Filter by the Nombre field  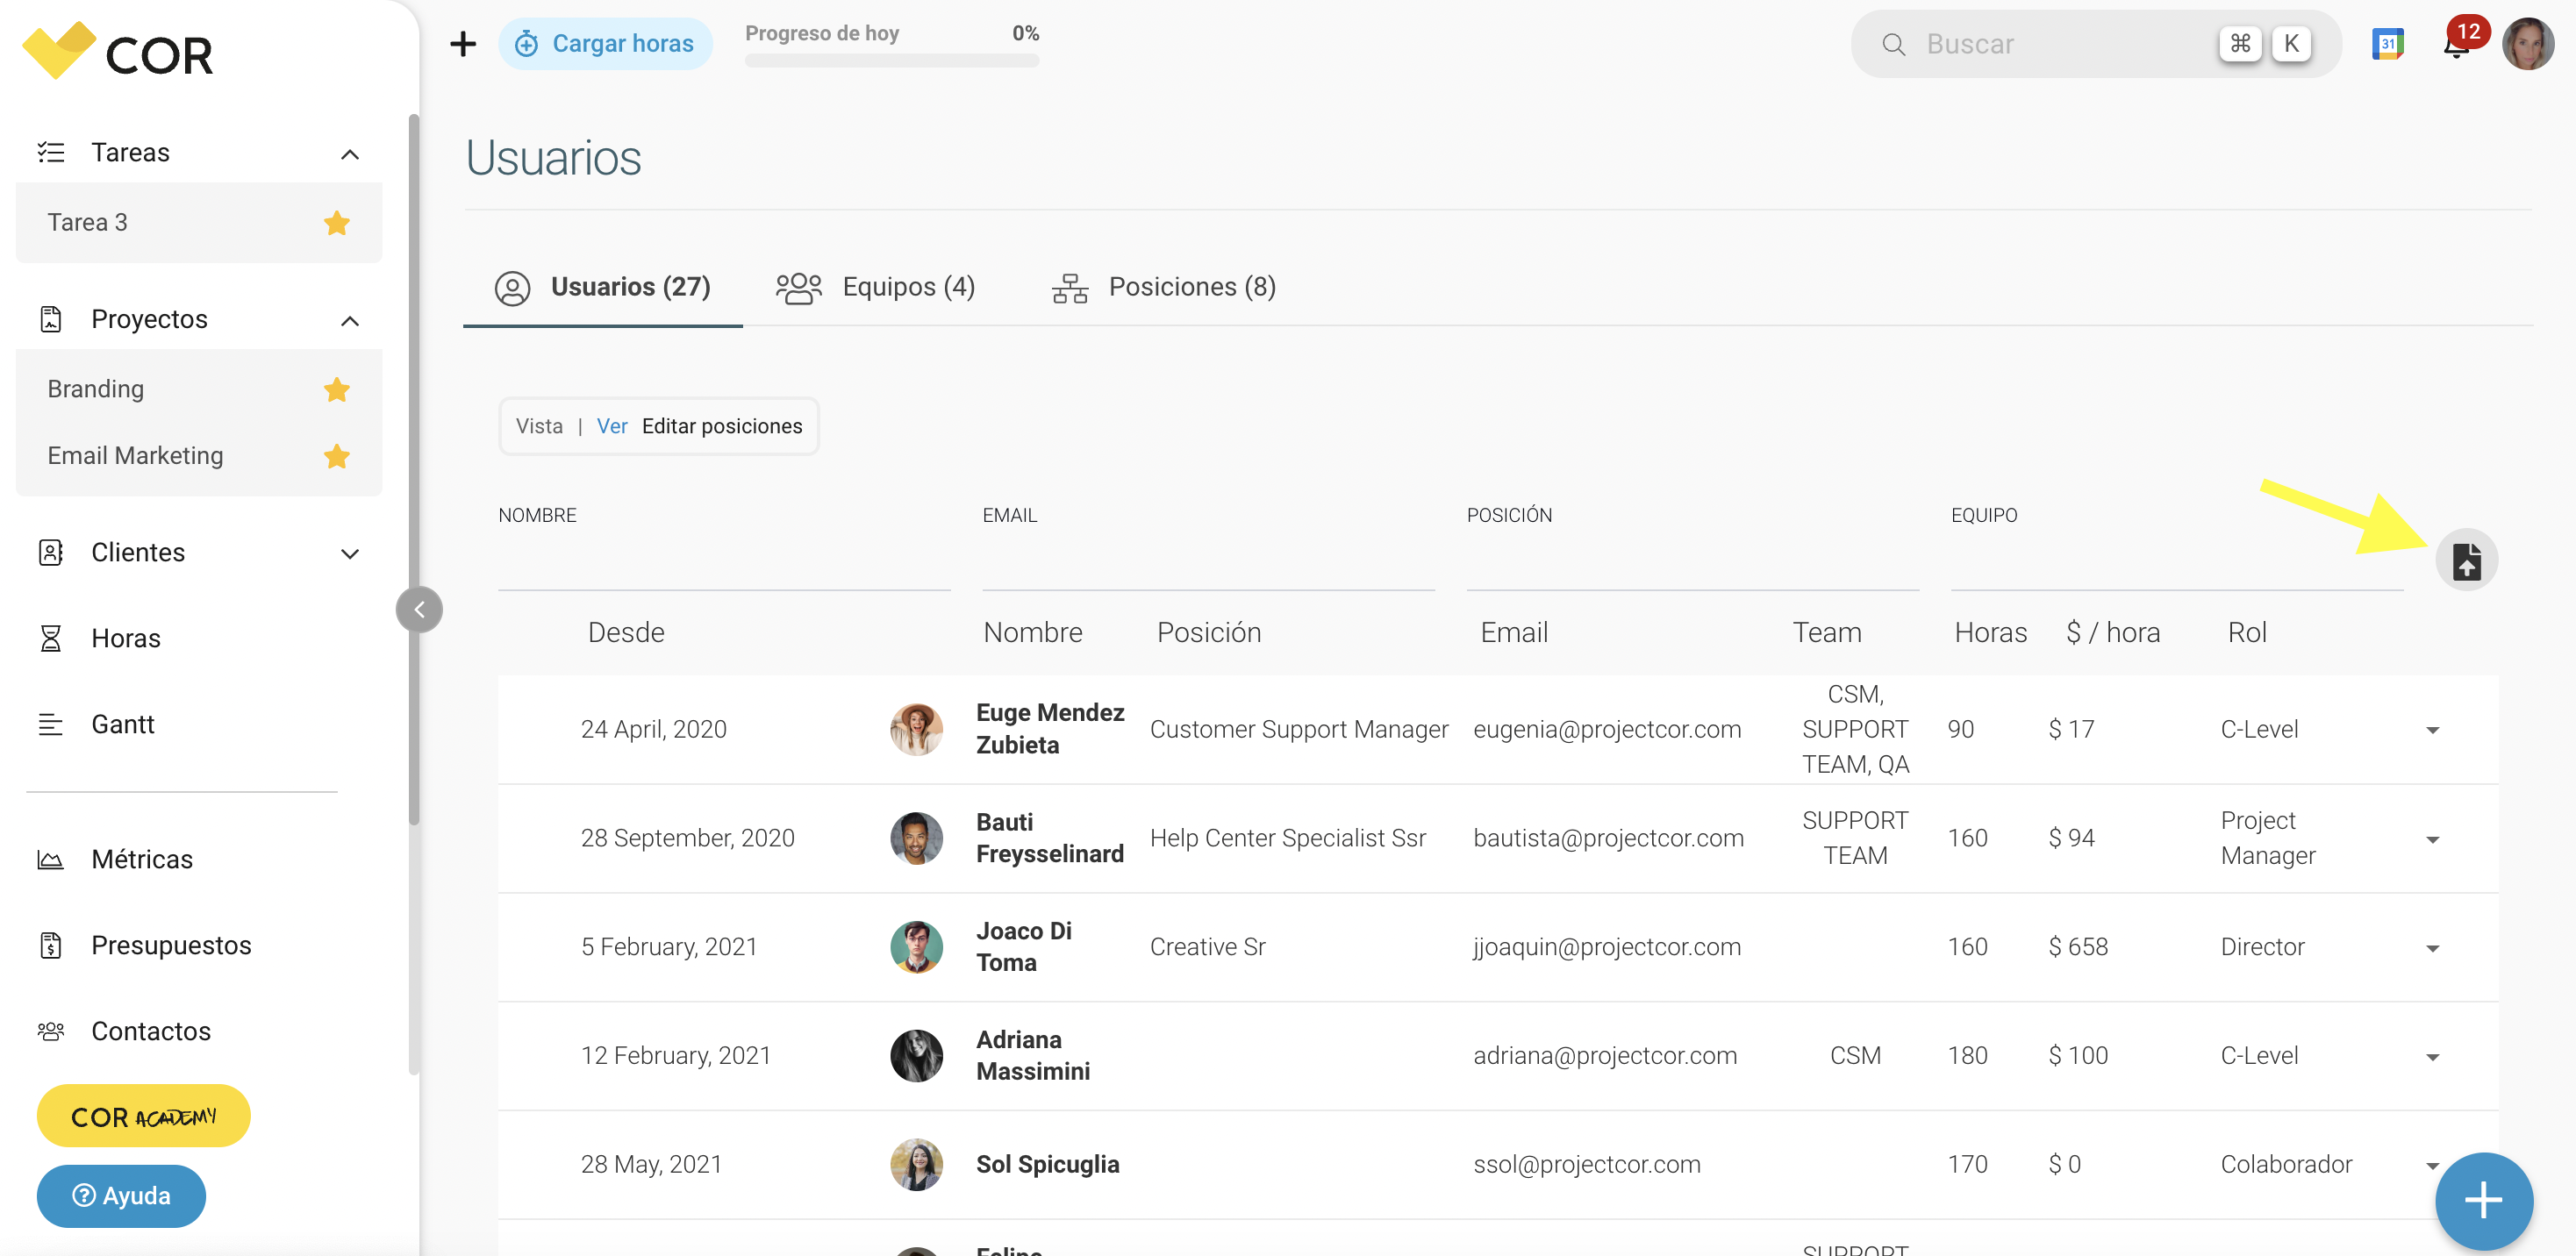click(724, 564)
